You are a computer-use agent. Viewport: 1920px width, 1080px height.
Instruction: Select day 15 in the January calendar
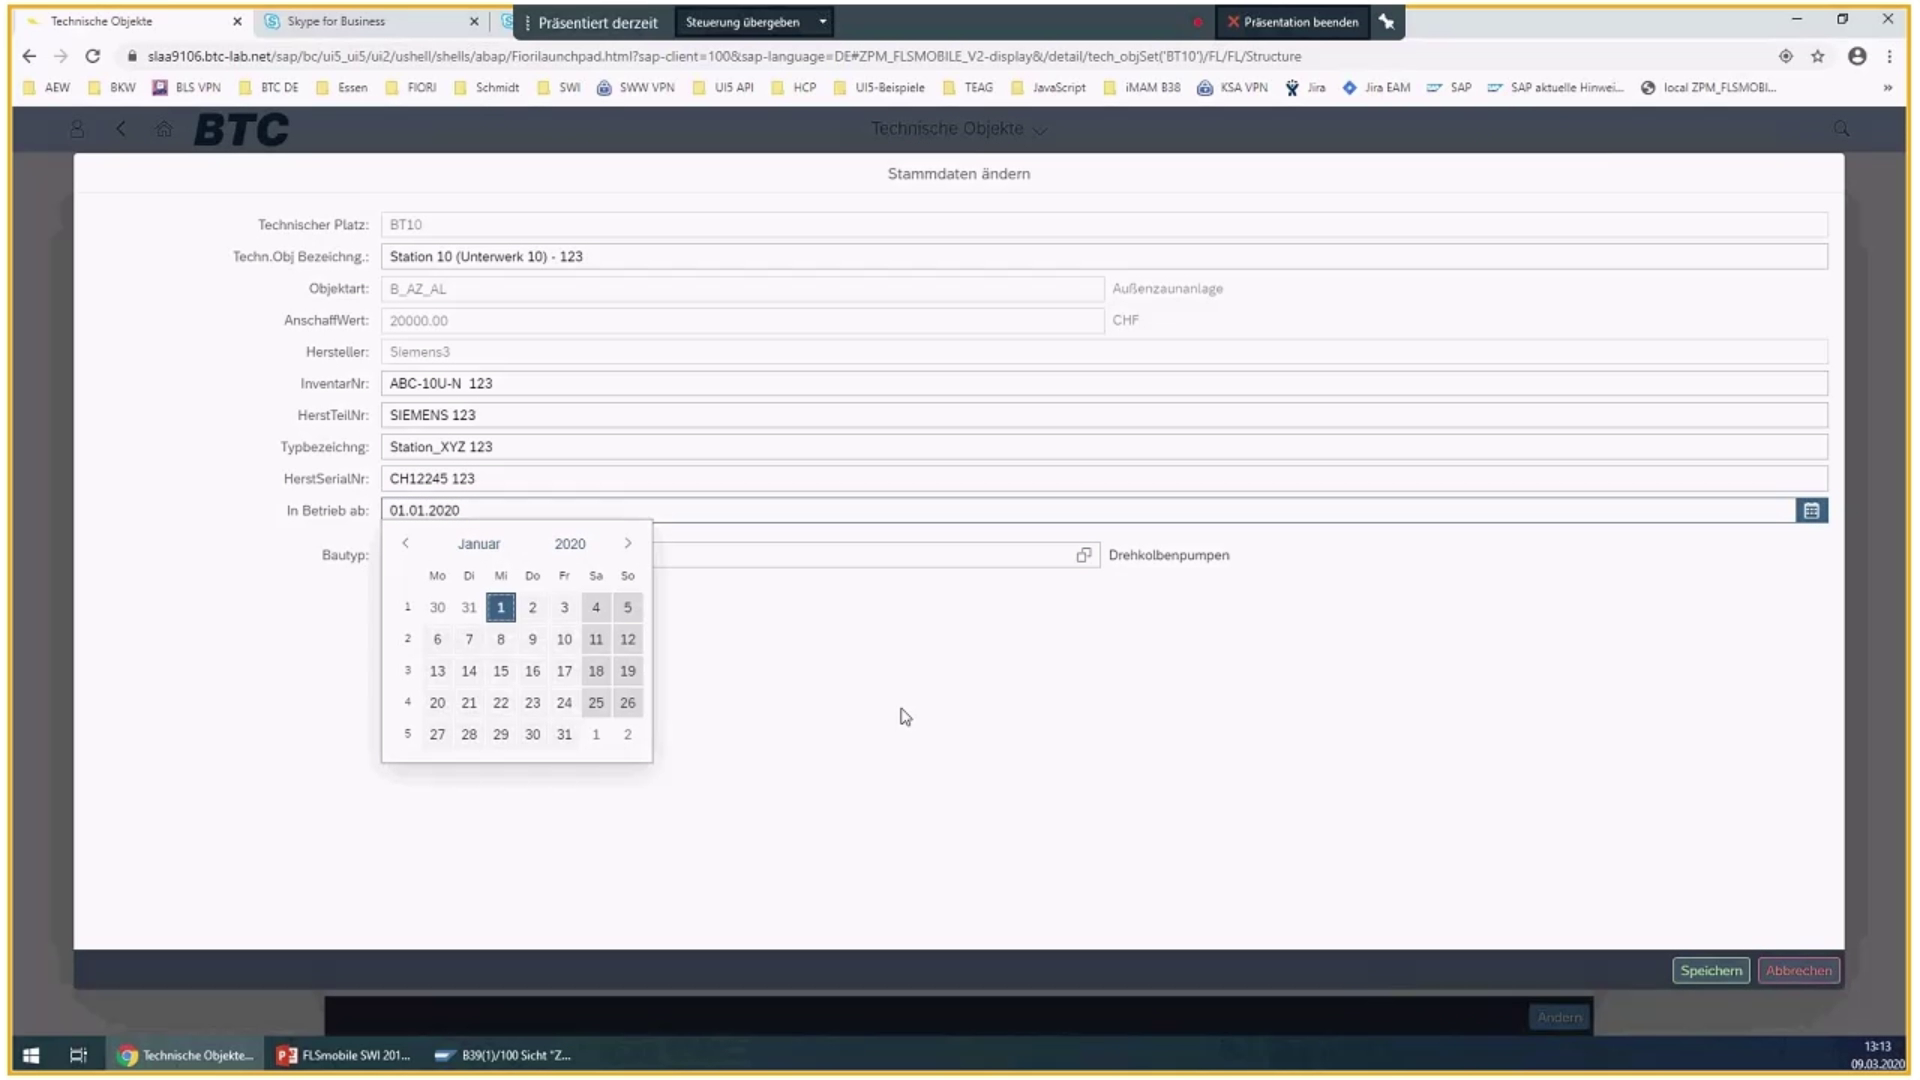500,671
